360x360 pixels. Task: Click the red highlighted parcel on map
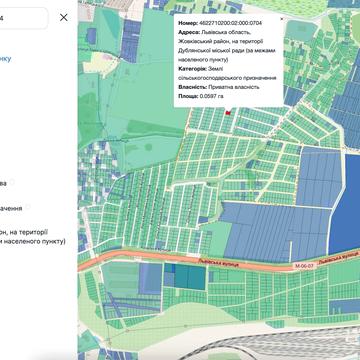point(228,113)
